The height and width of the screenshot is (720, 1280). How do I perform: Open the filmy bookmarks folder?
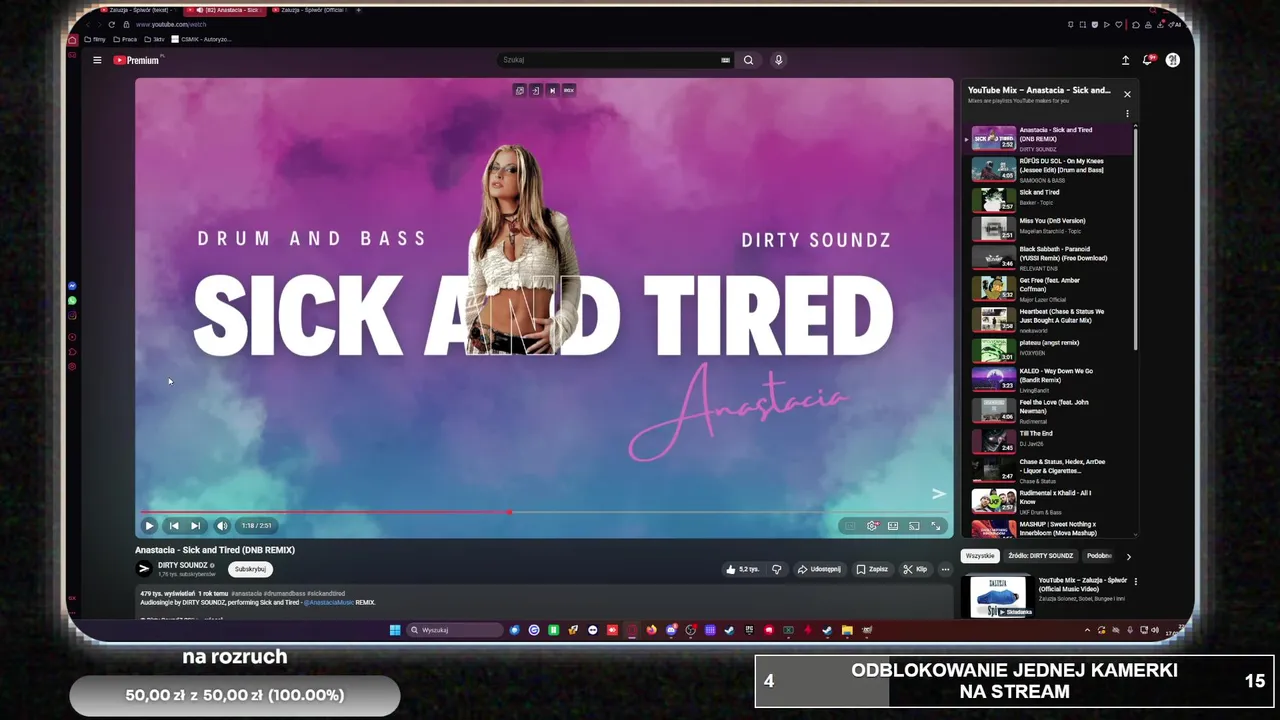(x=95, y=39)
